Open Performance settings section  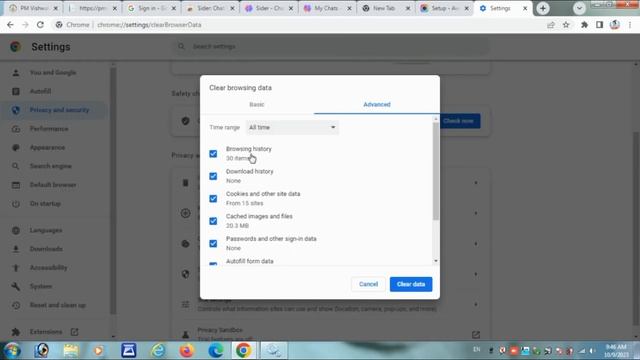click(49, 129)
